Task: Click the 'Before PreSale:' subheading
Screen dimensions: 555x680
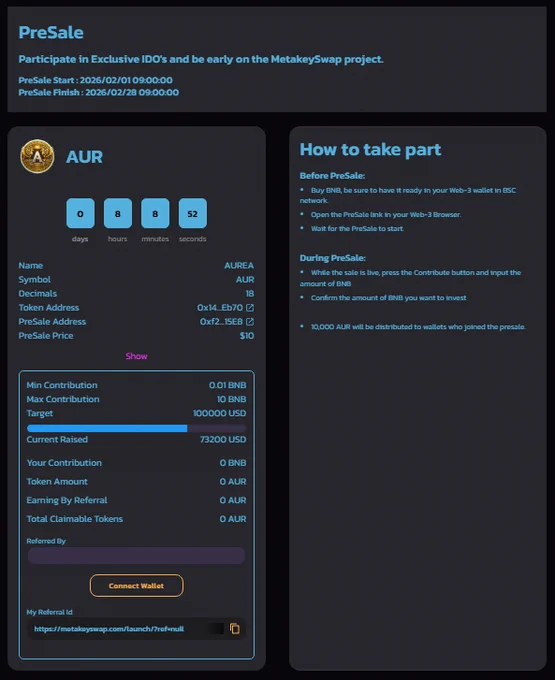Action: point(333,176)
